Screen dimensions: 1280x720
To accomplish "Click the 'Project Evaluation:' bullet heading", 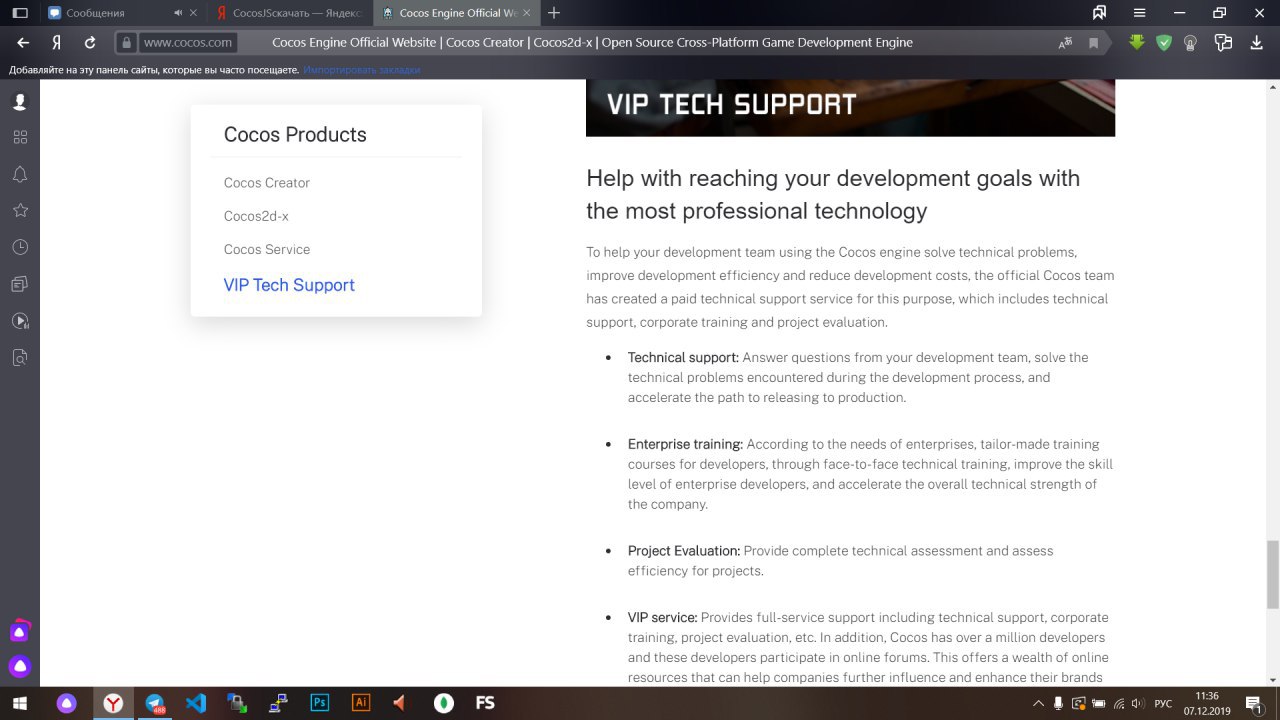I will click(x=684, y=551).
